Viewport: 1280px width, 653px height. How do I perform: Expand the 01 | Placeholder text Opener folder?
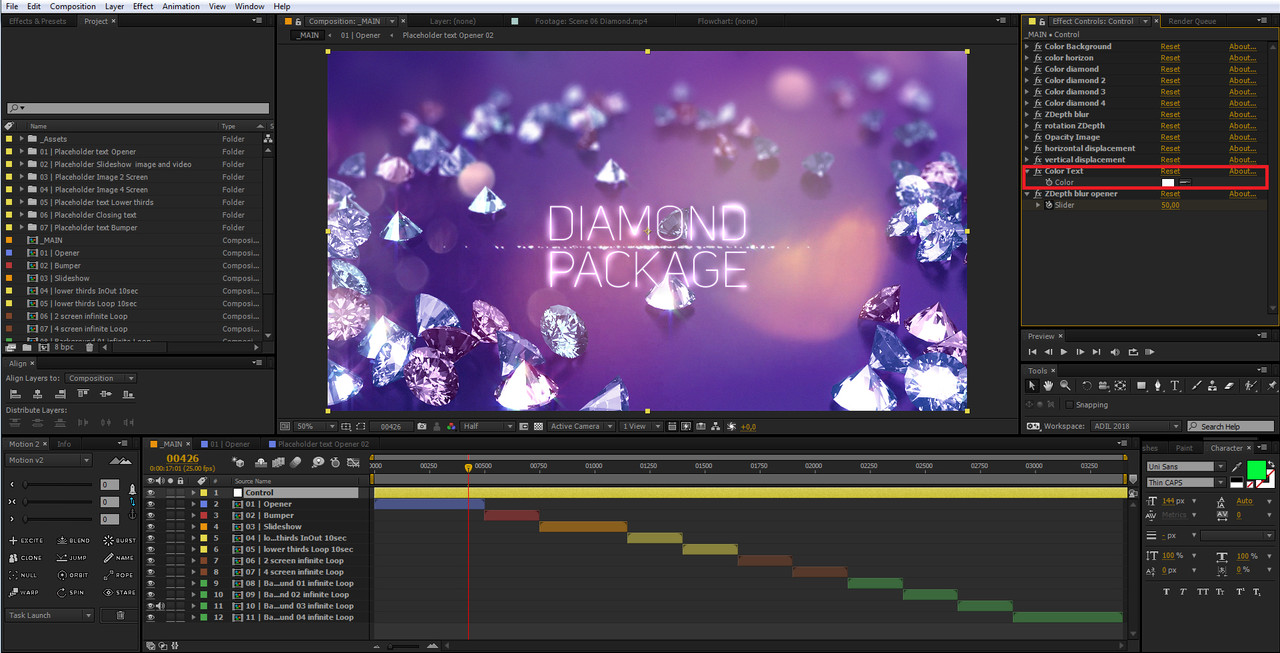(22, 152)
